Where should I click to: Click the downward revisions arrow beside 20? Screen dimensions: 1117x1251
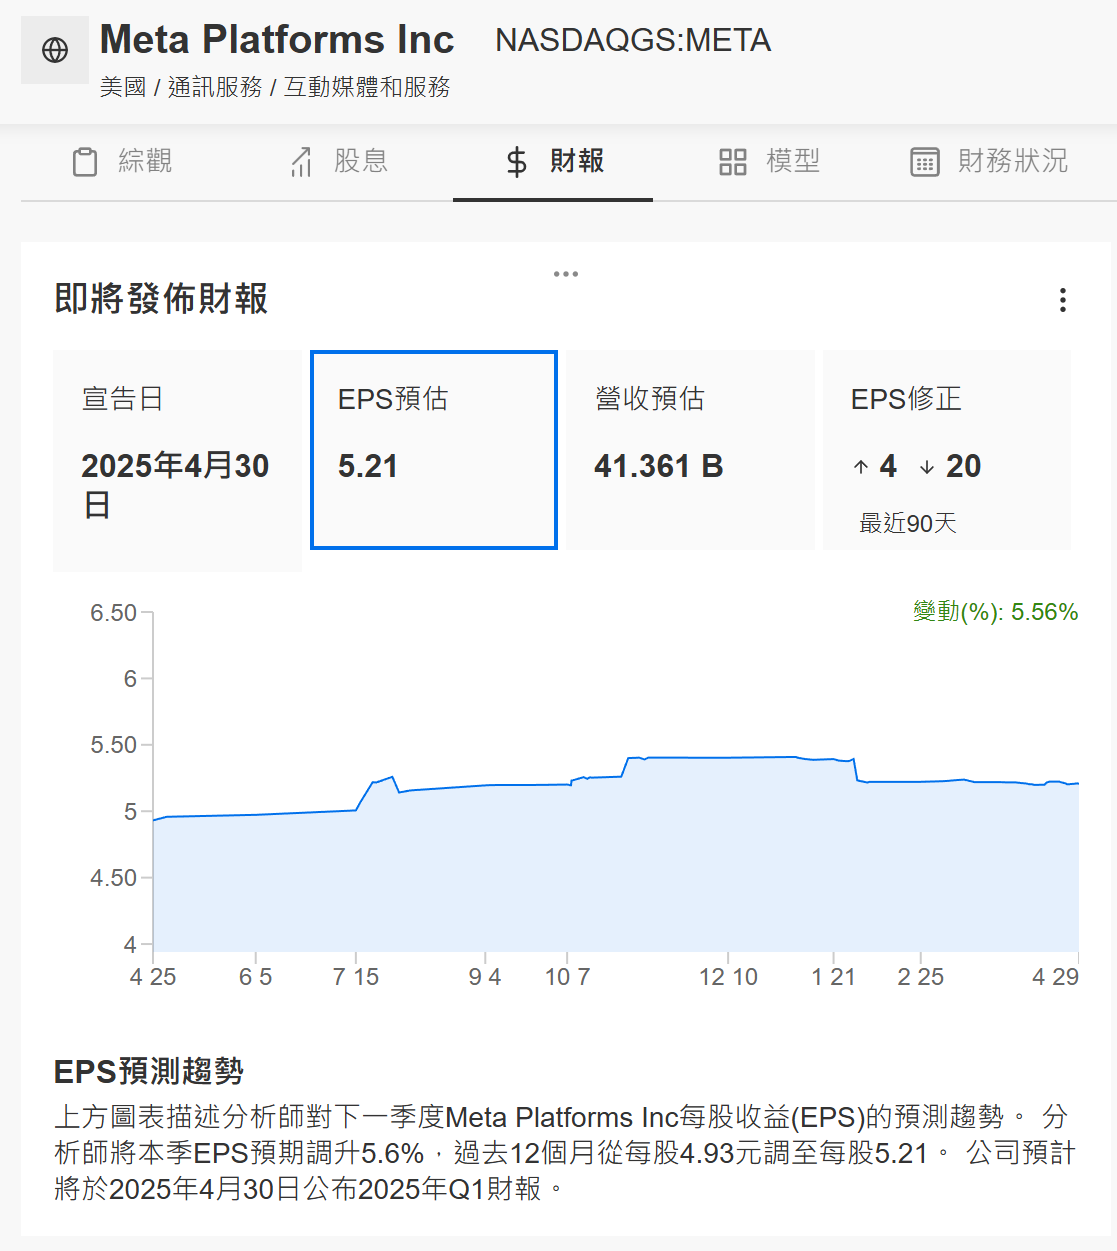[x=927, y=467]
